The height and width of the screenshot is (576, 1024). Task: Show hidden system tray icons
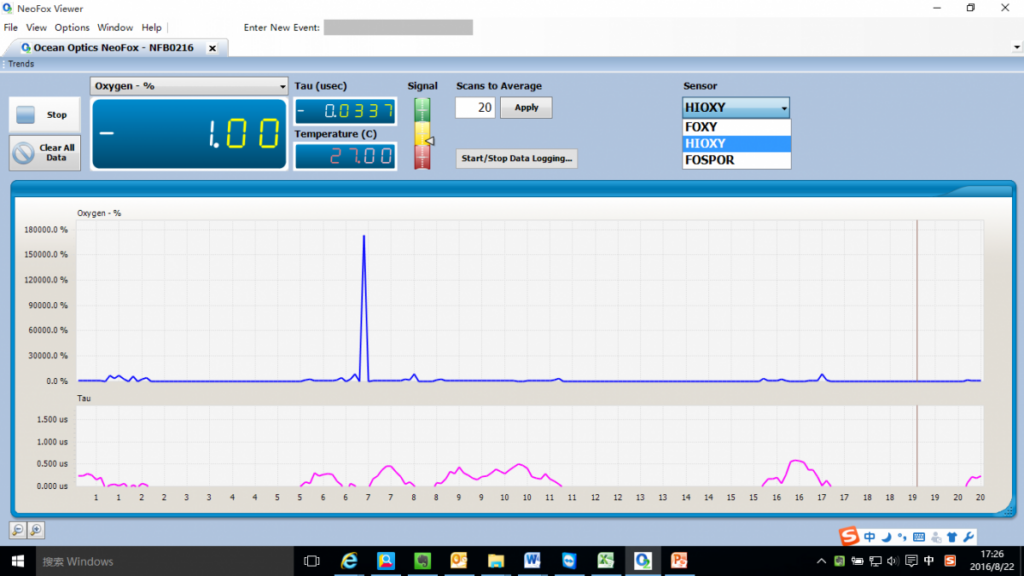(821, 561)
